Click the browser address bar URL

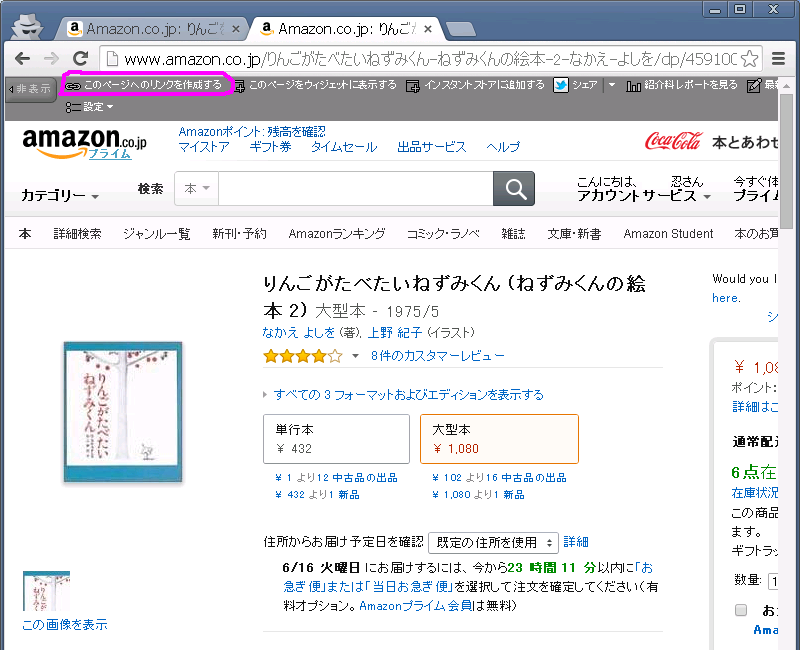(x=430, y=59)
